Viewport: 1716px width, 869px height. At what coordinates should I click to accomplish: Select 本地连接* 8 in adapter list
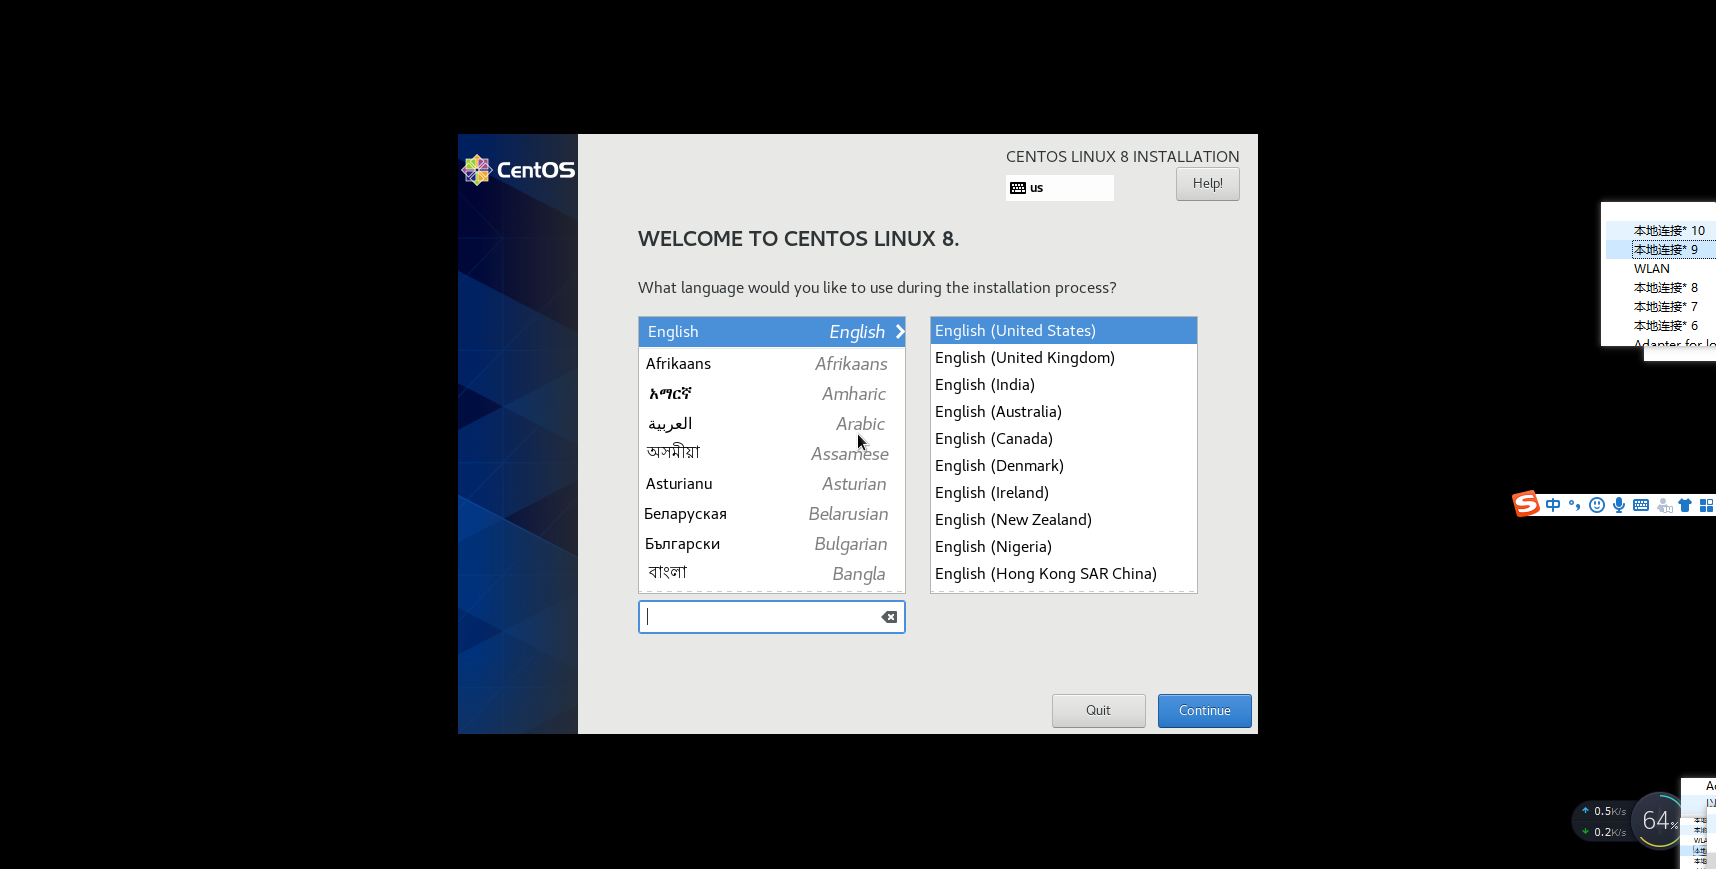point(1661,288)
